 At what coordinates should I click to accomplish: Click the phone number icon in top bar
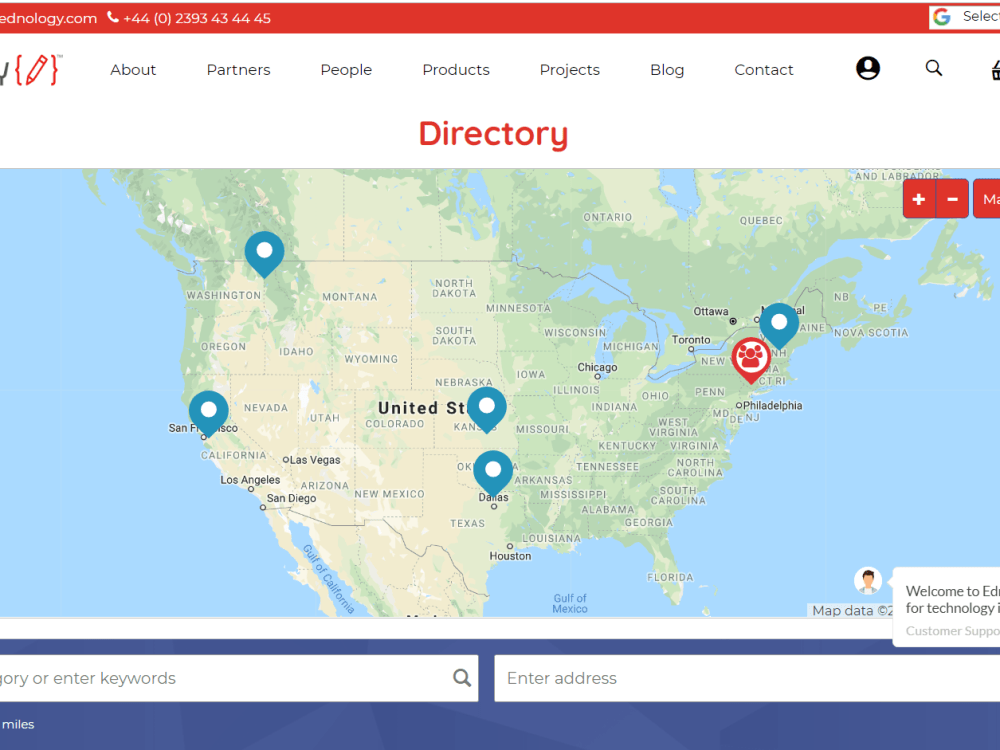click(x=113, y=17)
